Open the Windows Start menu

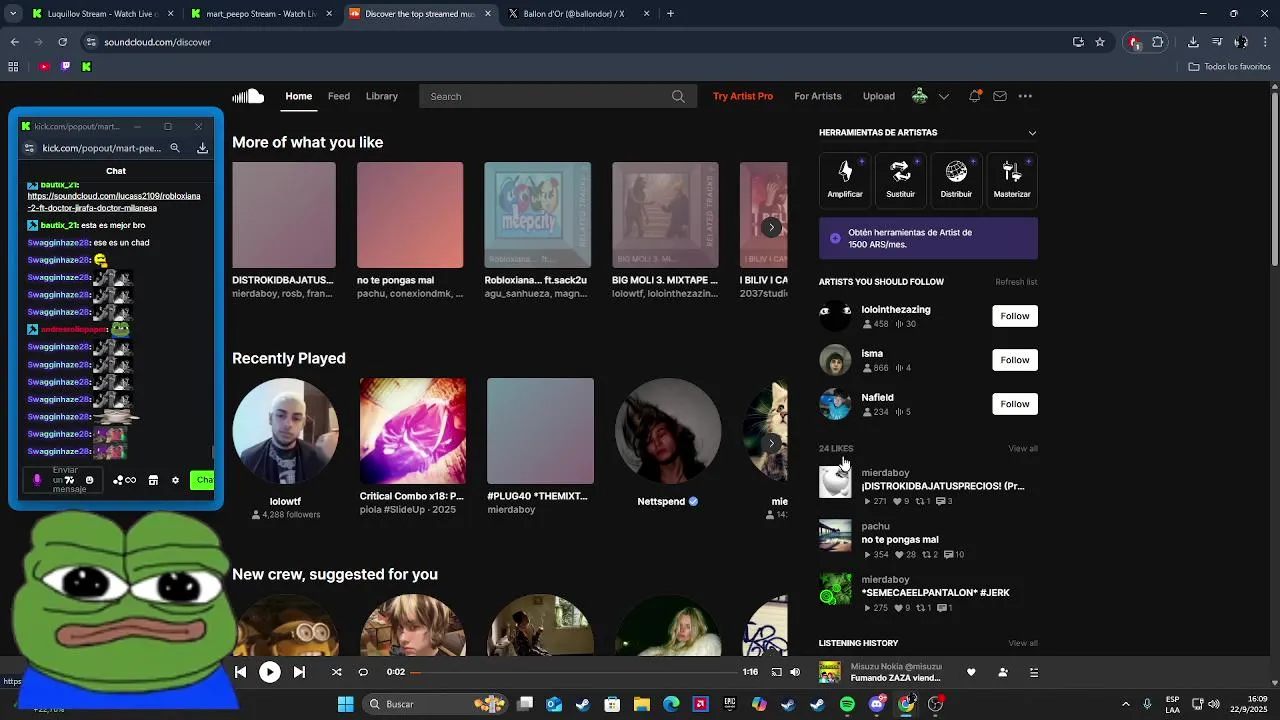pyautogui.click(x=345, y=704)
